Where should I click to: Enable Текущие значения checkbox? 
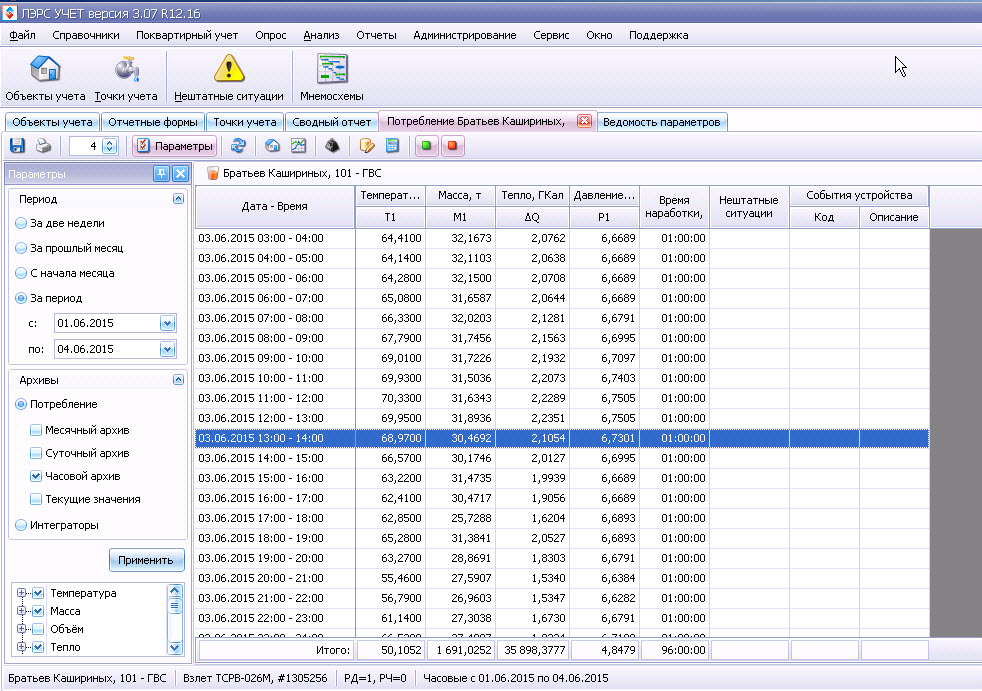click(36, 499)
